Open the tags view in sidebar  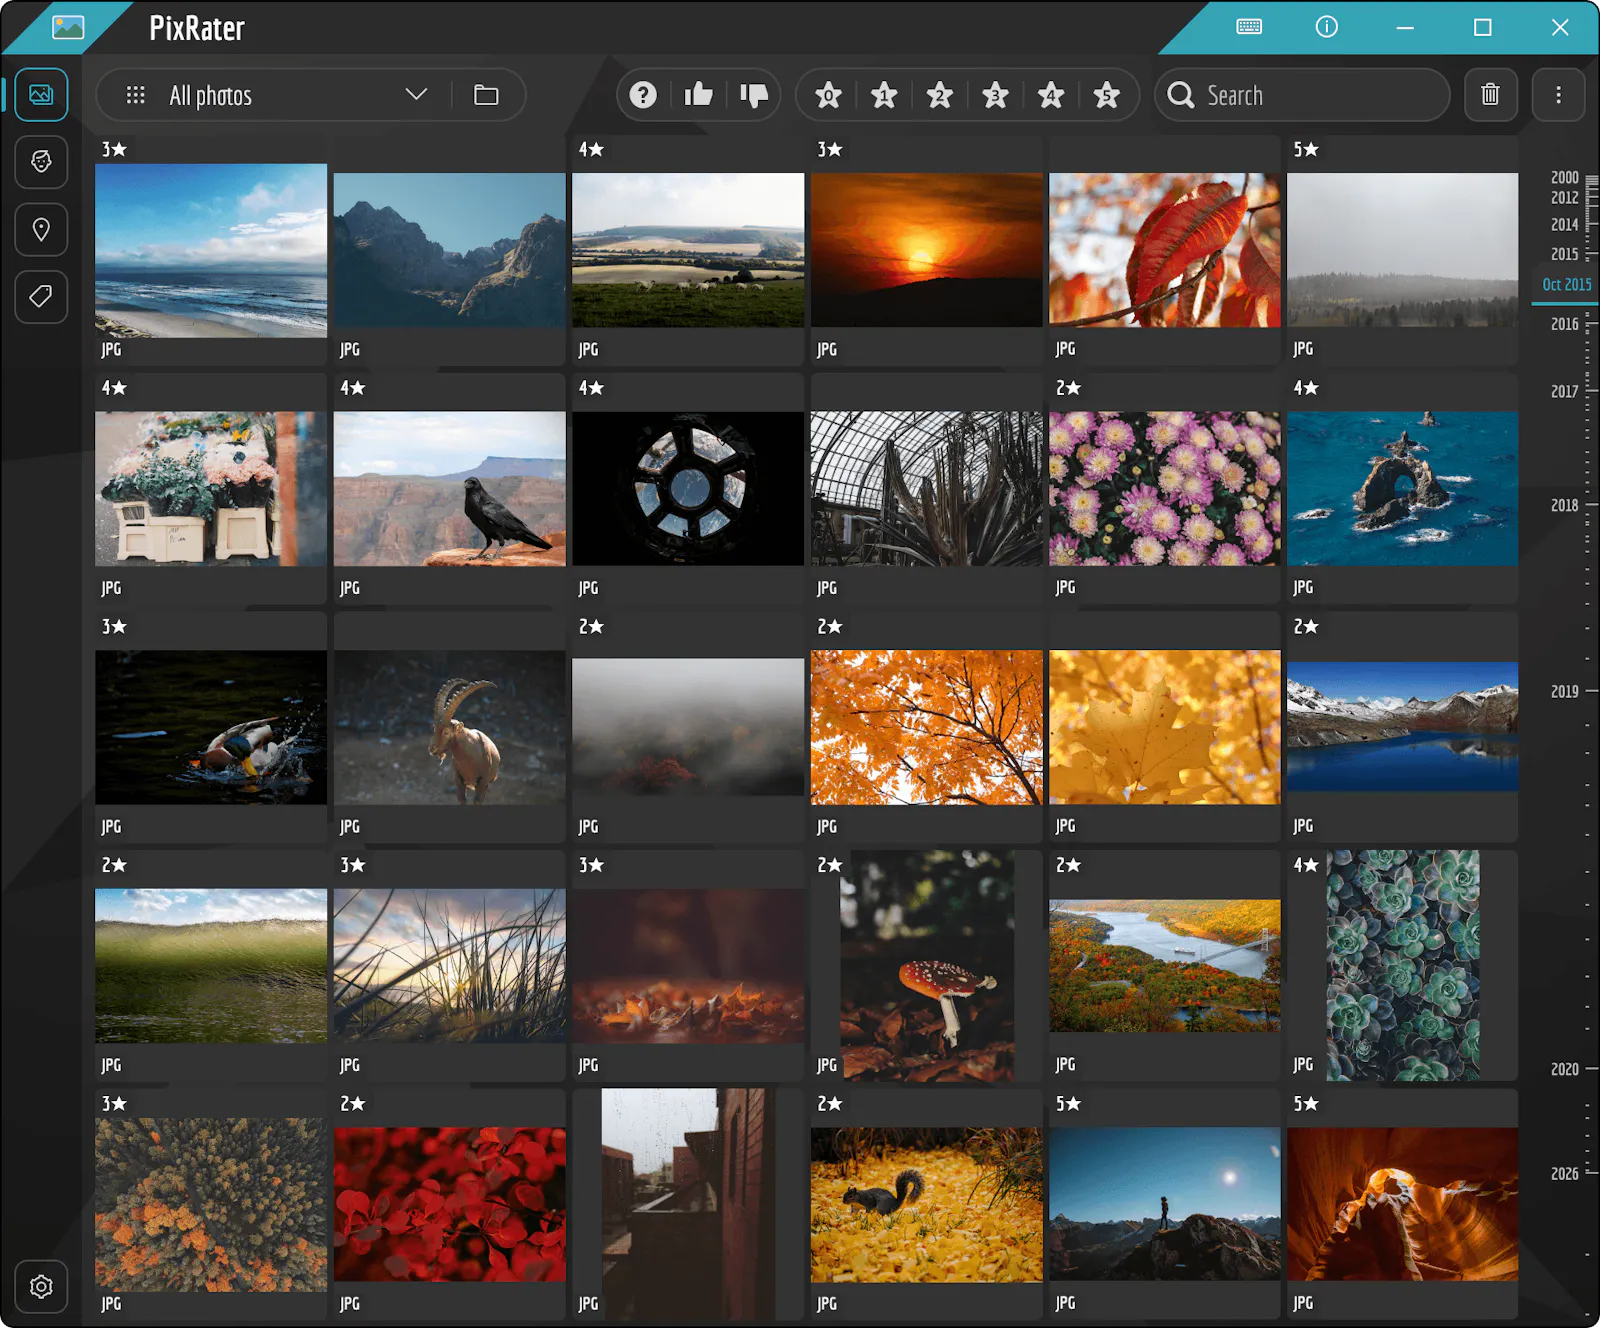click(x=41, y=297)
